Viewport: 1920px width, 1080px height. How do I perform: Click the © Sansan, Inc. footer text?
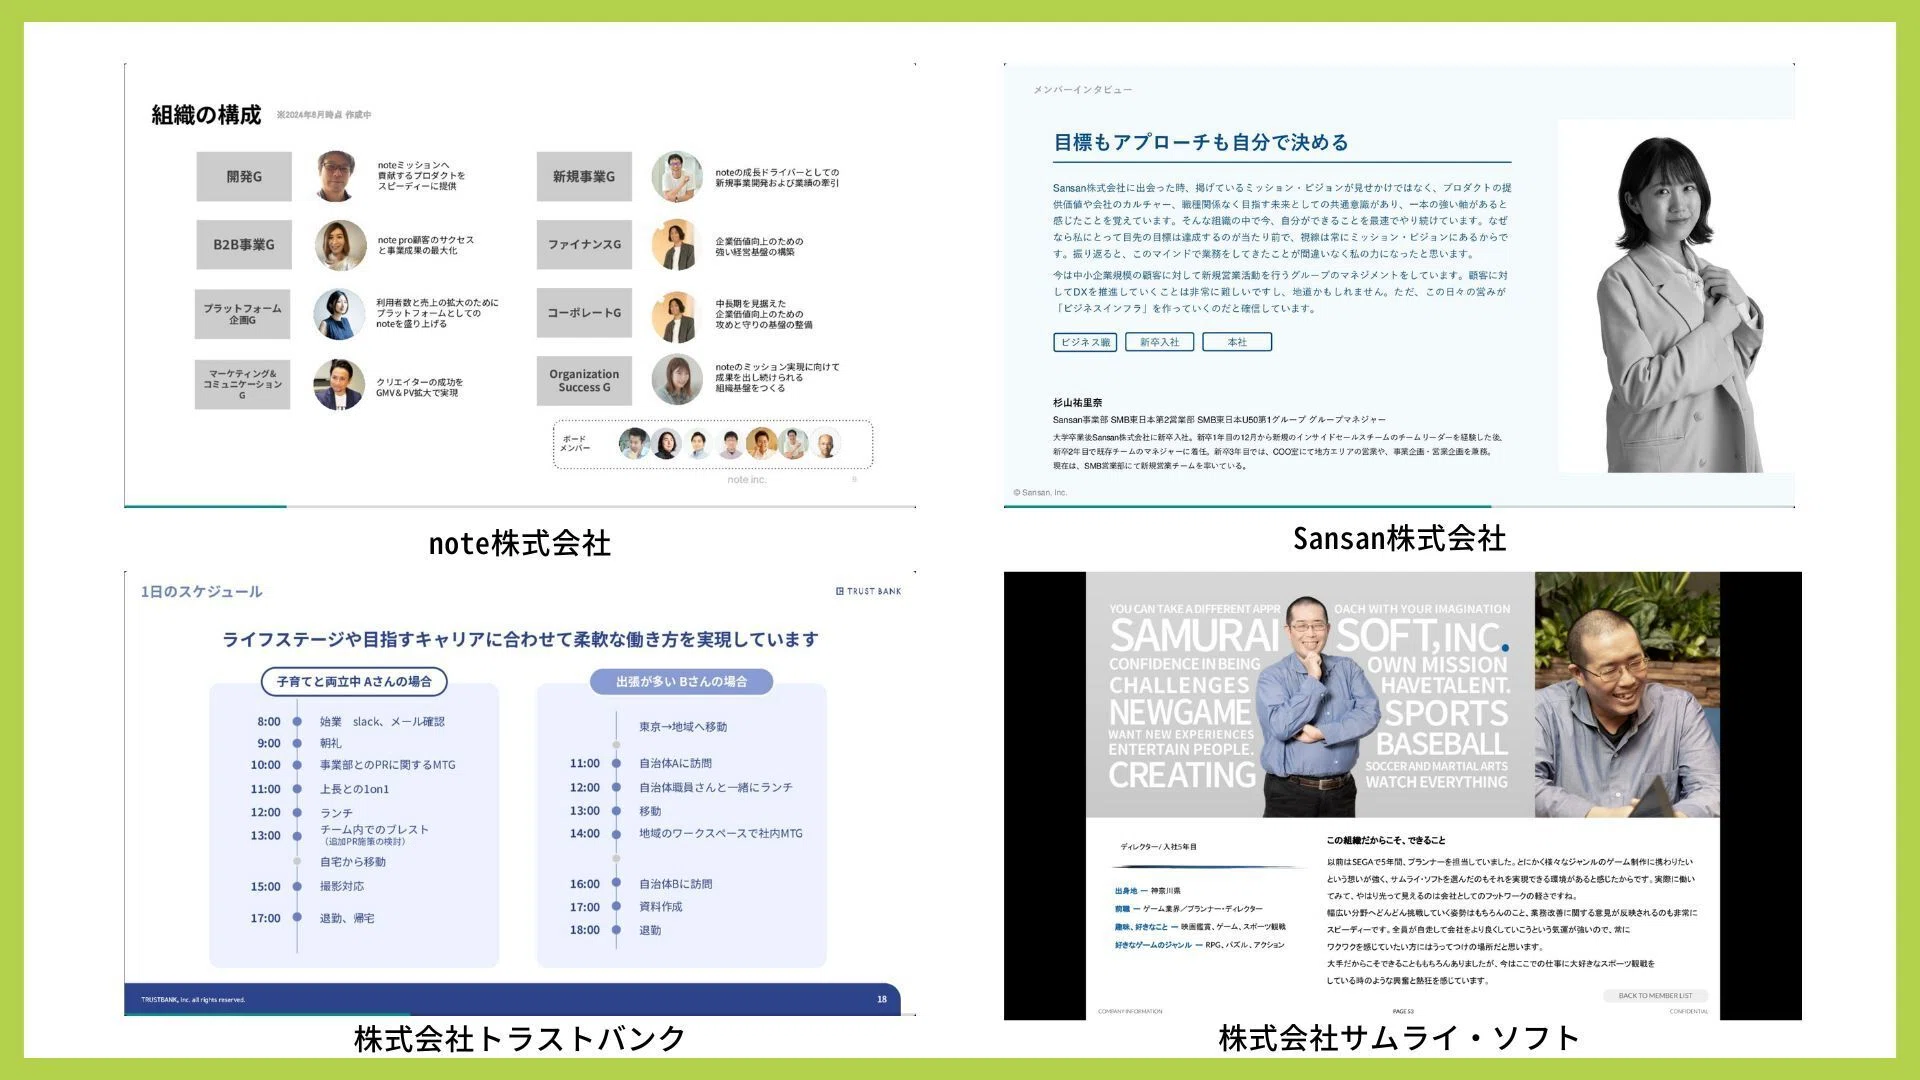[1040, 493]
